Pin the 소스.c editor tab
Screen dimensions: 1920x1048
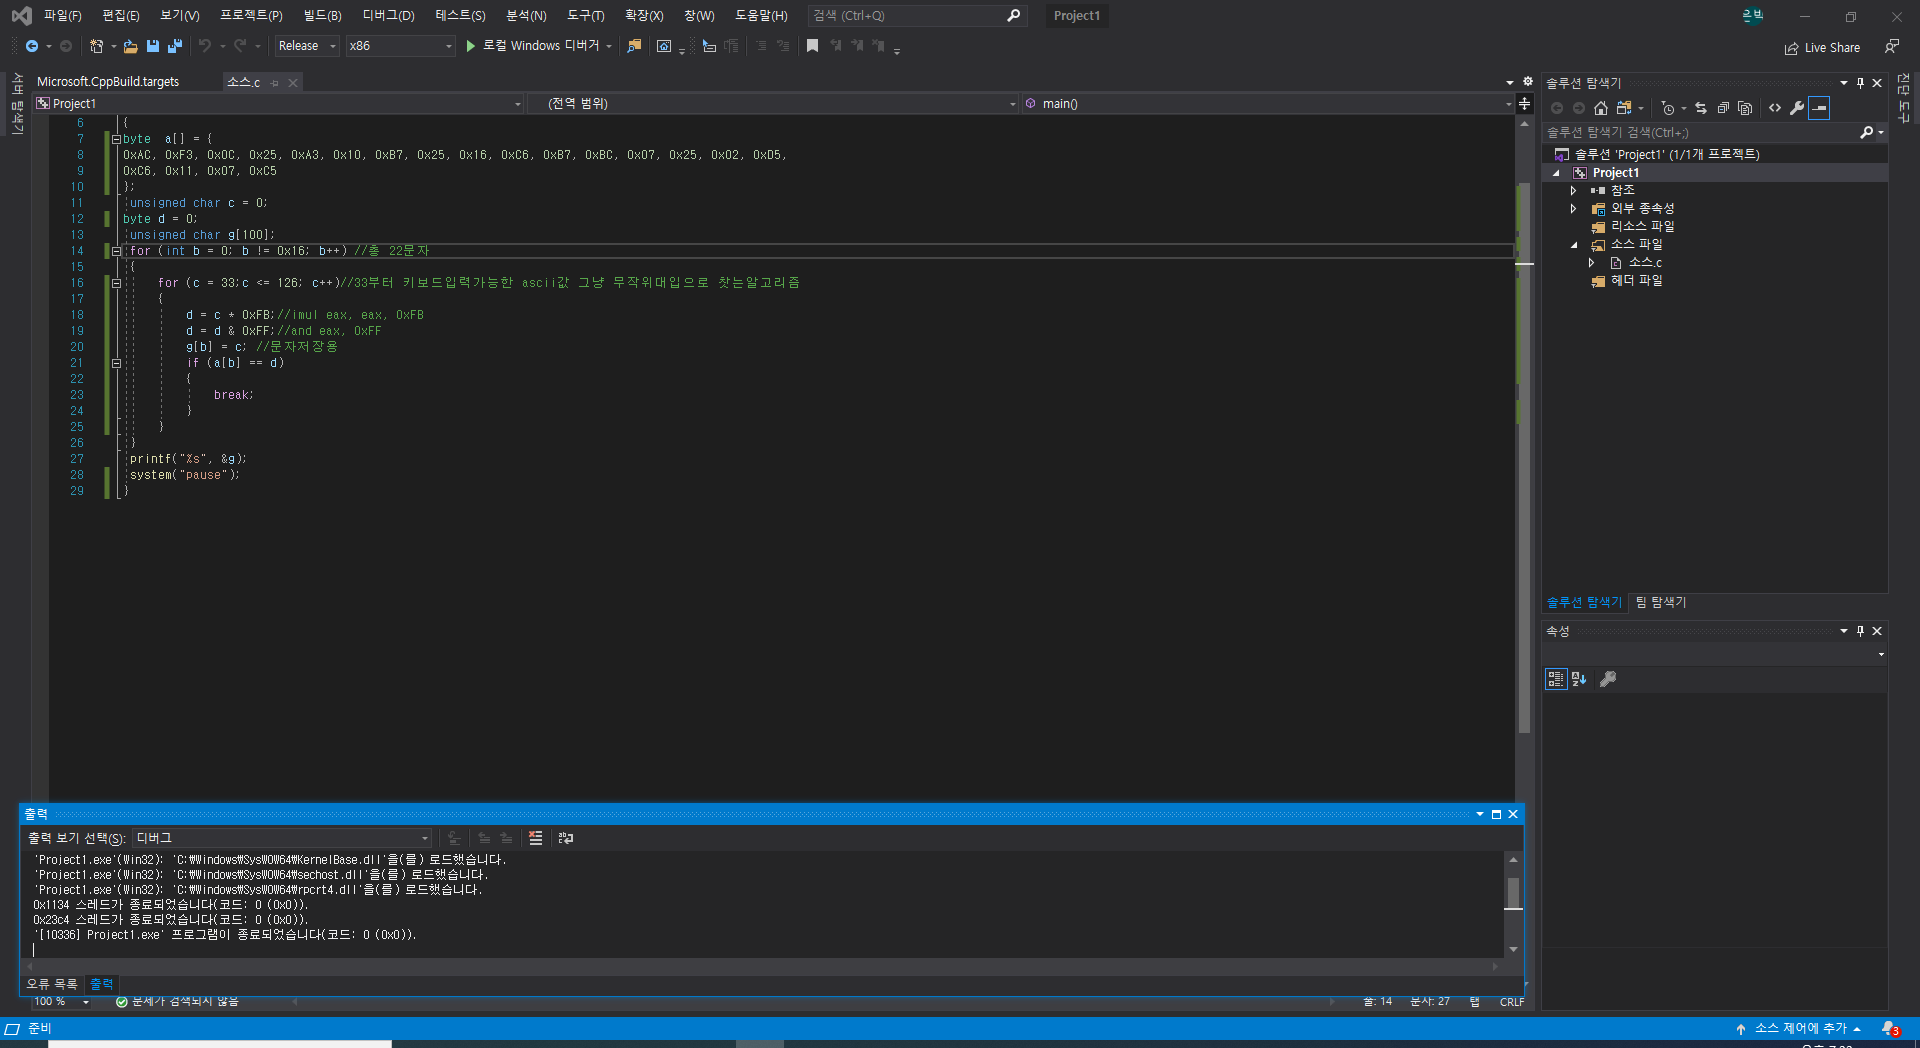tap(275, 83)
